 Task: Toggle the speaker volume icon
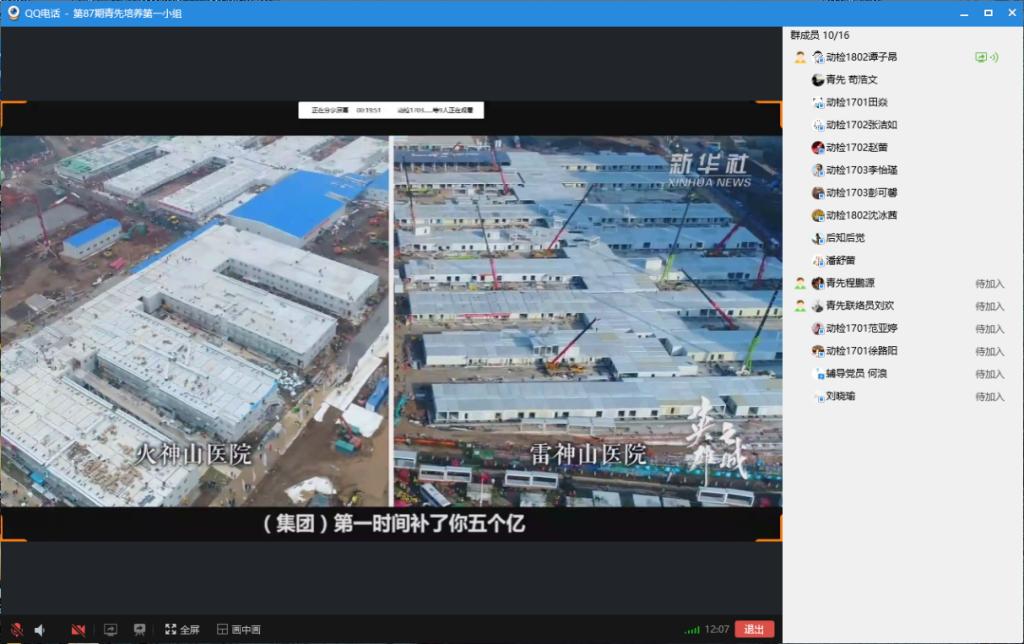[40, 630]
